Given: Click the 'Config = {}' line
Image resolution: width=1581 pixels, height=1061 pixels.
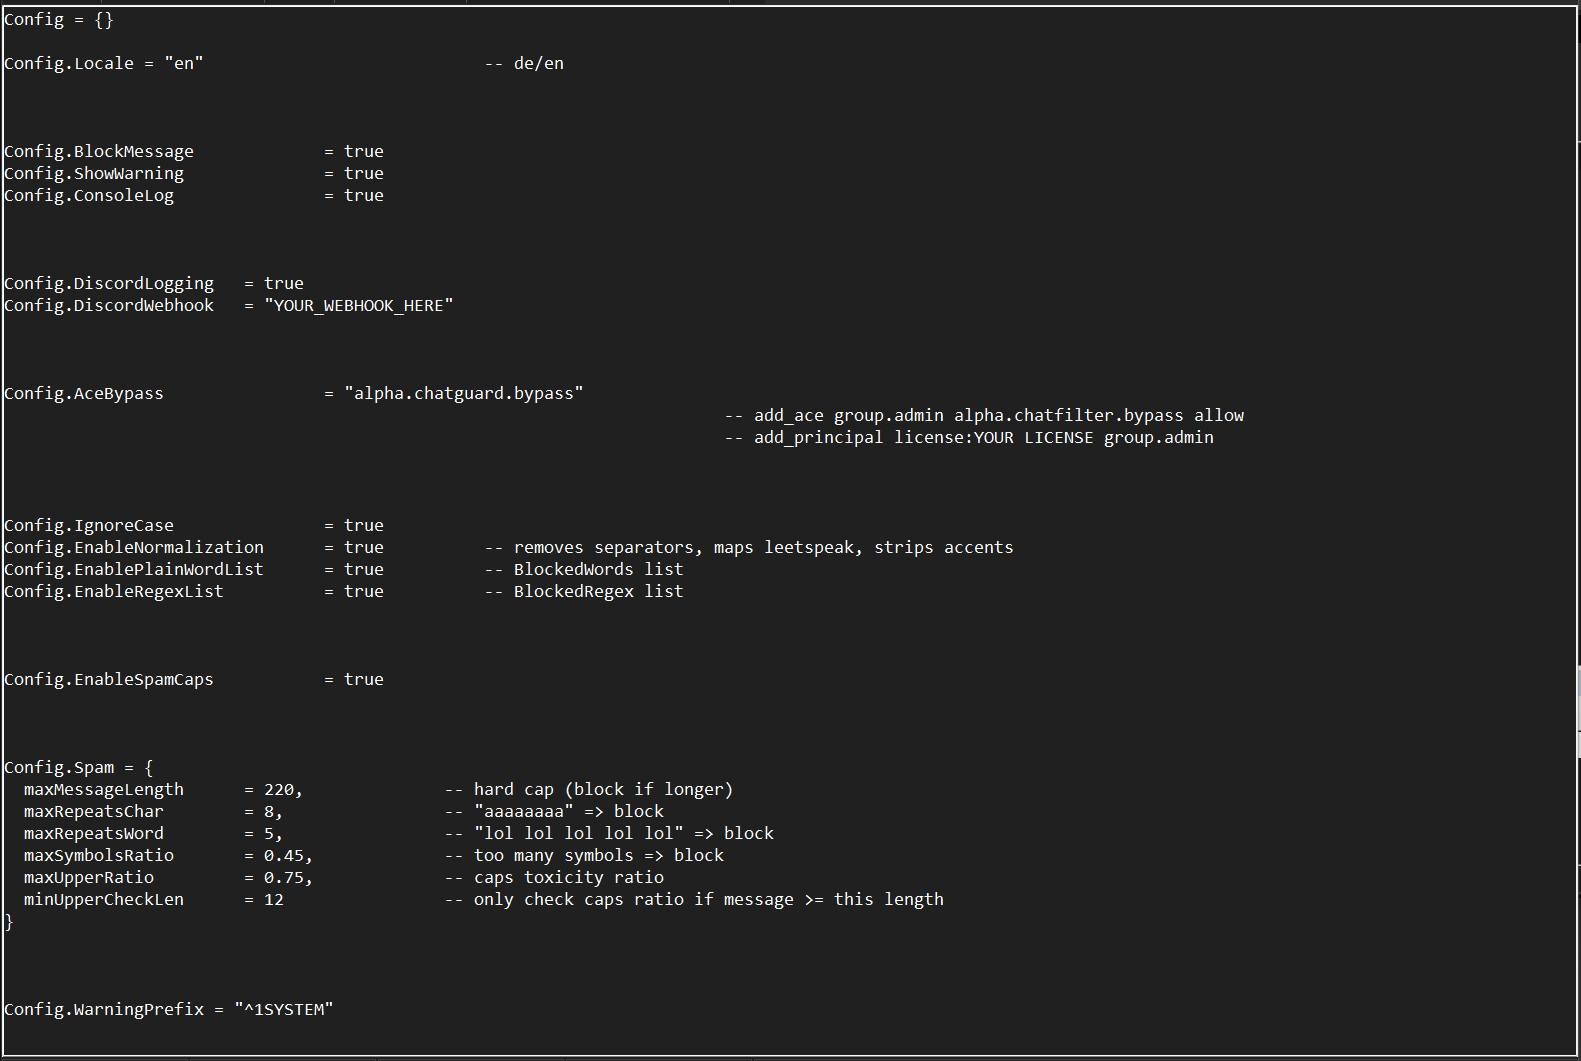Looking at the screenshot, I should click(59, 19).
